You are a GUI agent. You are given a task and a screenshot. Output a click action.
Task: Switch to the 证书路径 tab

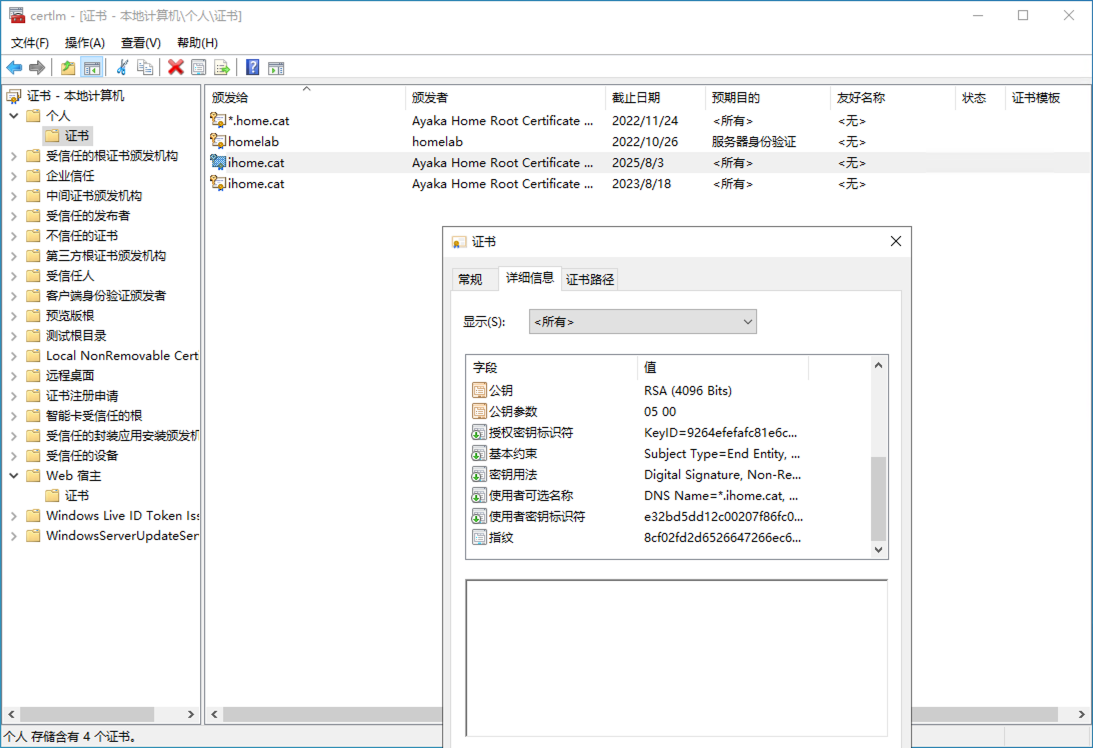590,279
